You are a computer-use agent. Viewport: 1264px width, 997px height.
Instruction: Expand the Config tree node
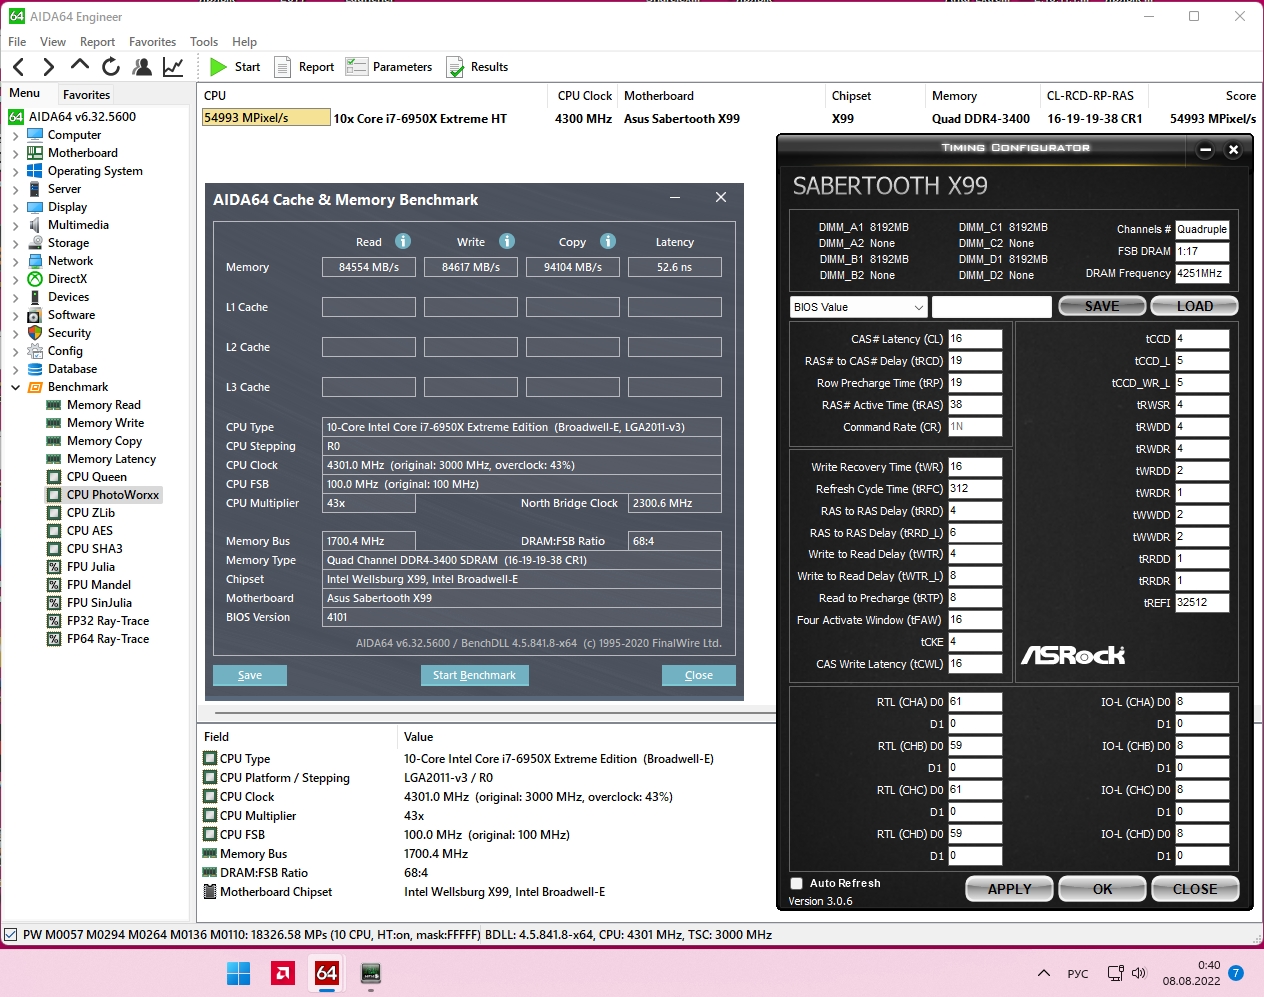coord(15,351)
